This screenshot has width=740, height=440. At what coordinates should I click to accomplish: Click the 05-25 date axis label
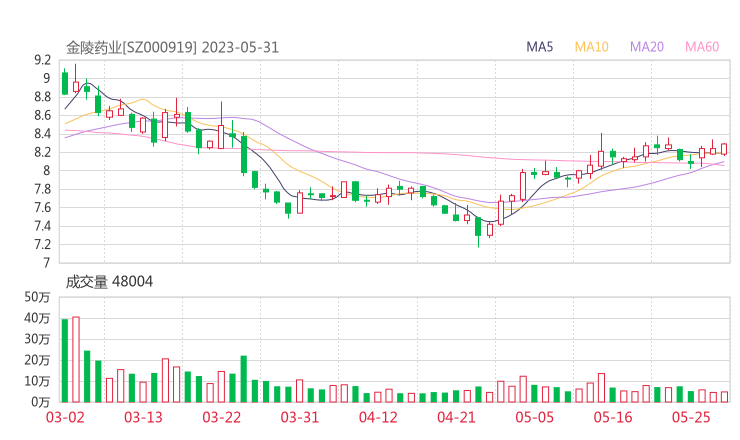691,417
